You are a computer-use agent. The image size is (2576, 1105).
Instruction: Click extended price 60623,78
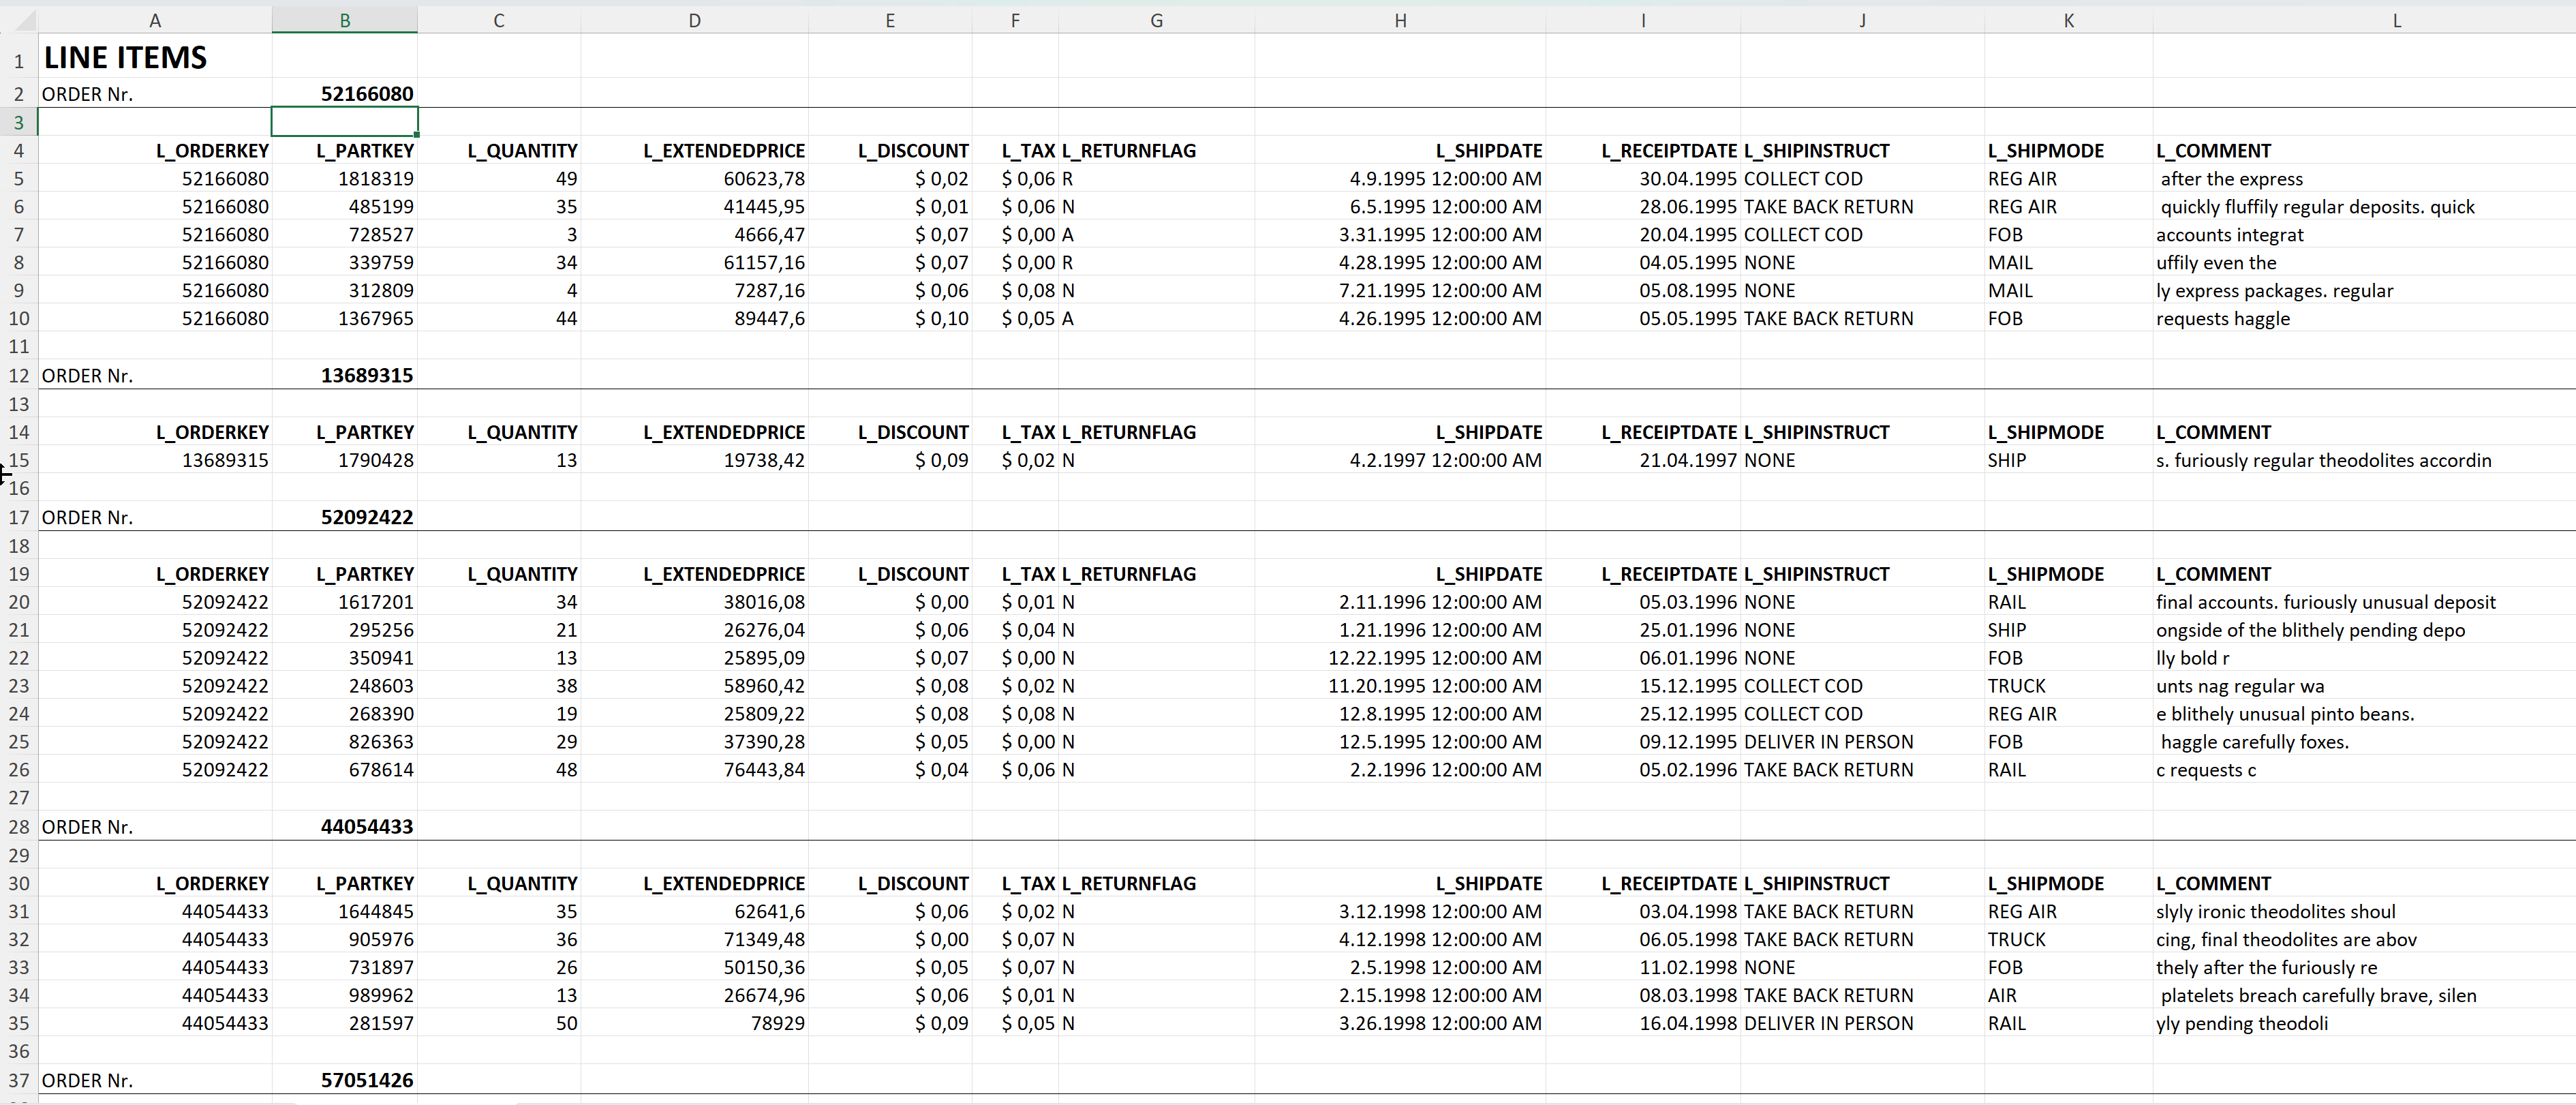[x=764, y=179]
